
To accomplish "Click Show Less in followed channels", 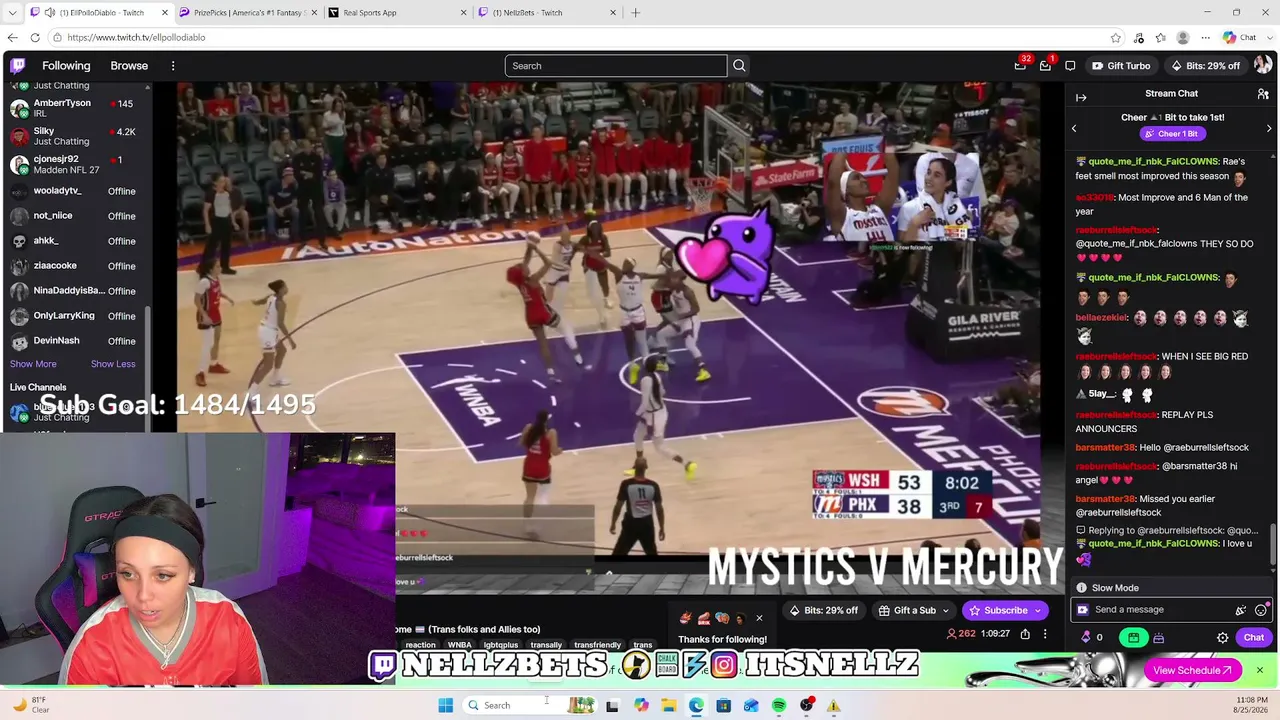I will (x=113, y=364).
